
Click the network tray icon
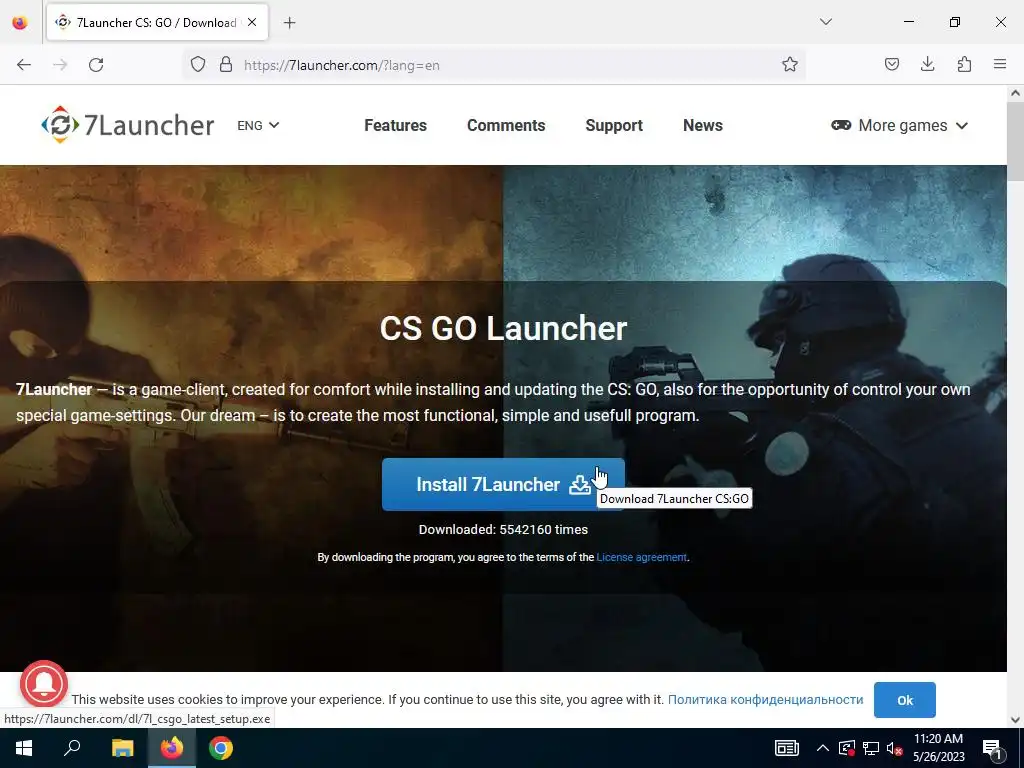871,748
